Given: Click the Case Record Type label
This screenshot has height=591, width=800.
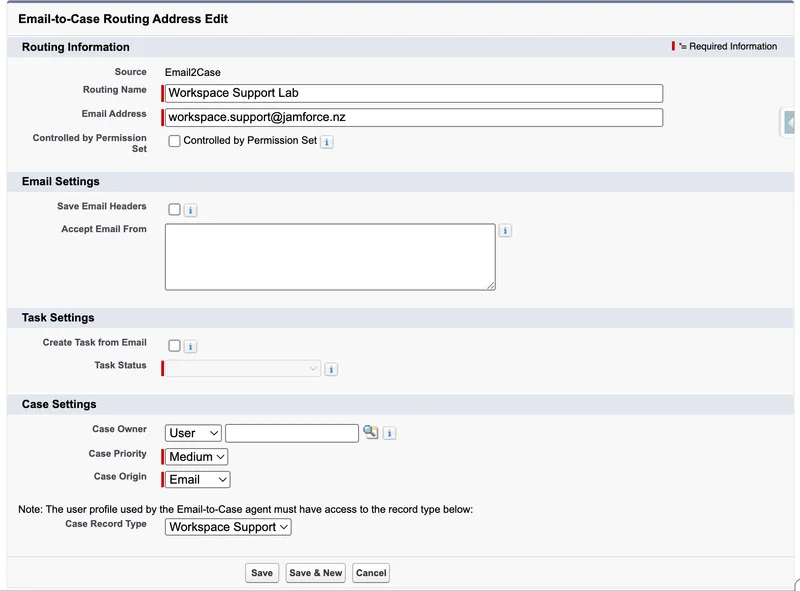Looking at the screenshot, I should [x=106, y=524].
